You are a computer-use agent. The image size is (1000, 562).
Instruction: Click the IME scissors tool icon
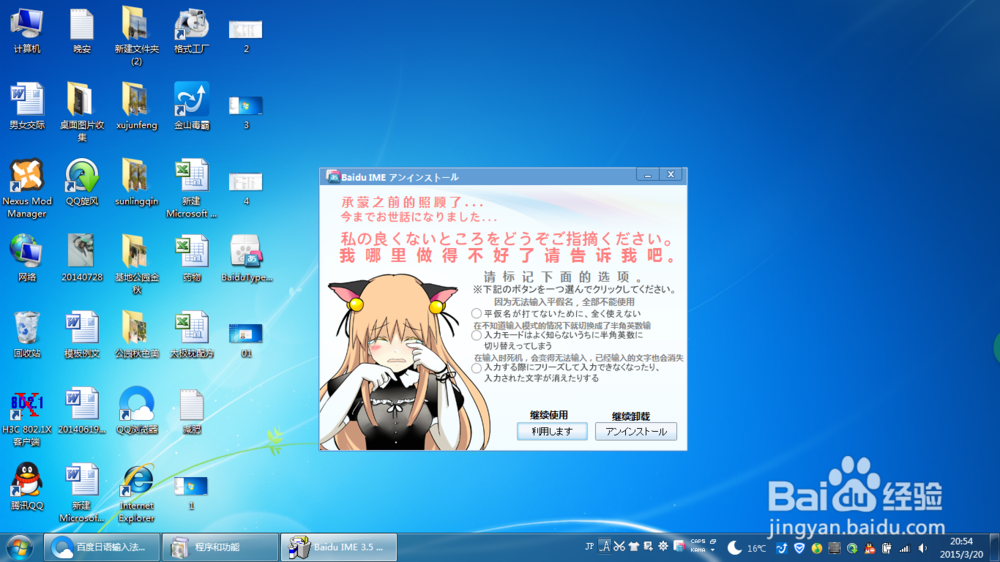619,547
